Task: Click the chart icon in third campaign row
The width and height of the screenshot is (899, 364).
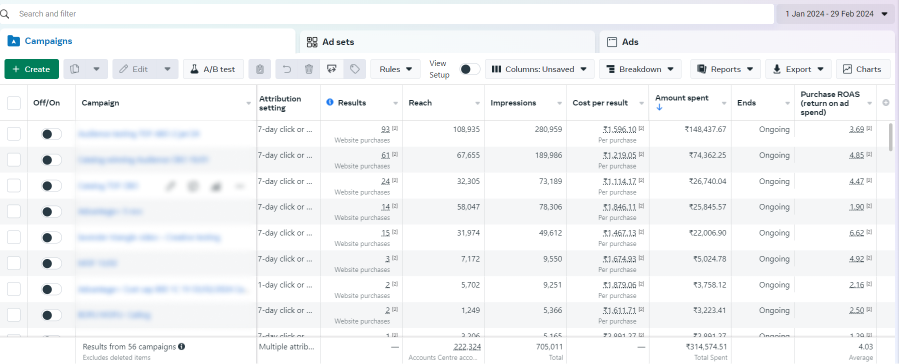Action: [x=216, y=186]
